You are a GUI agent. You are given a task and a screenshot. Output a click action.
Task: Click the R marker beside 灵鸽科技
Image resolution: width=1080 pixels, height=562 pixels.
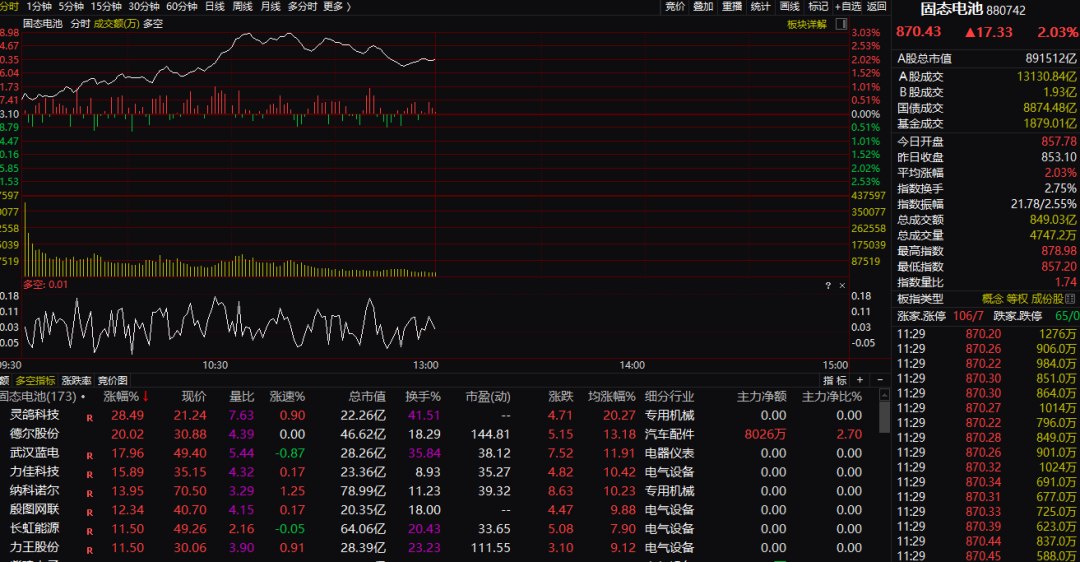(x=90, y=416)
